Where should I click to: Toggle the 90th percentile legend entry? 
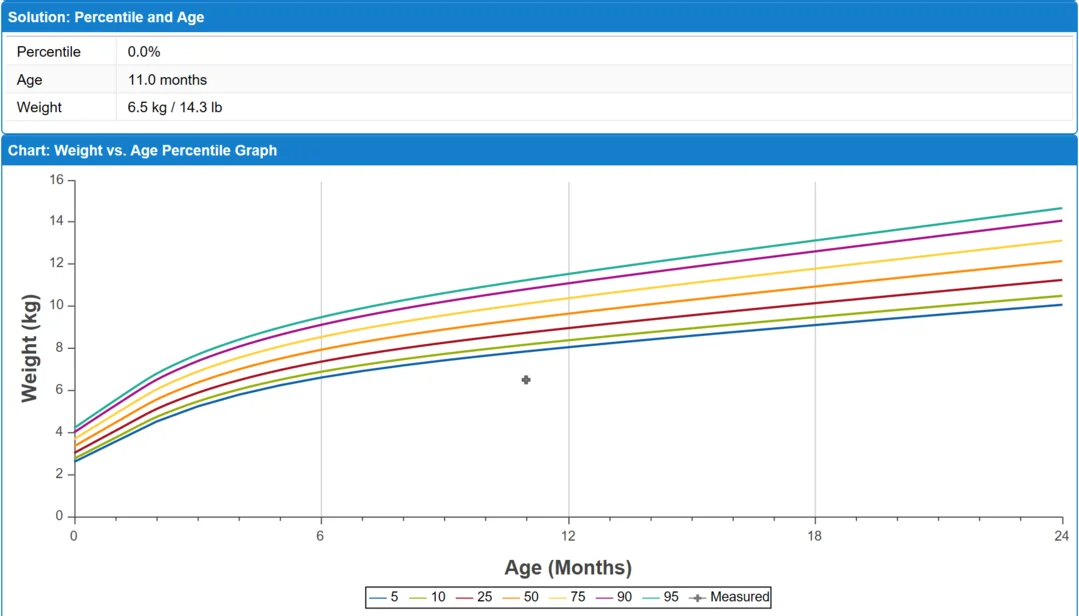pyautogui.click(x=614, y=597)
